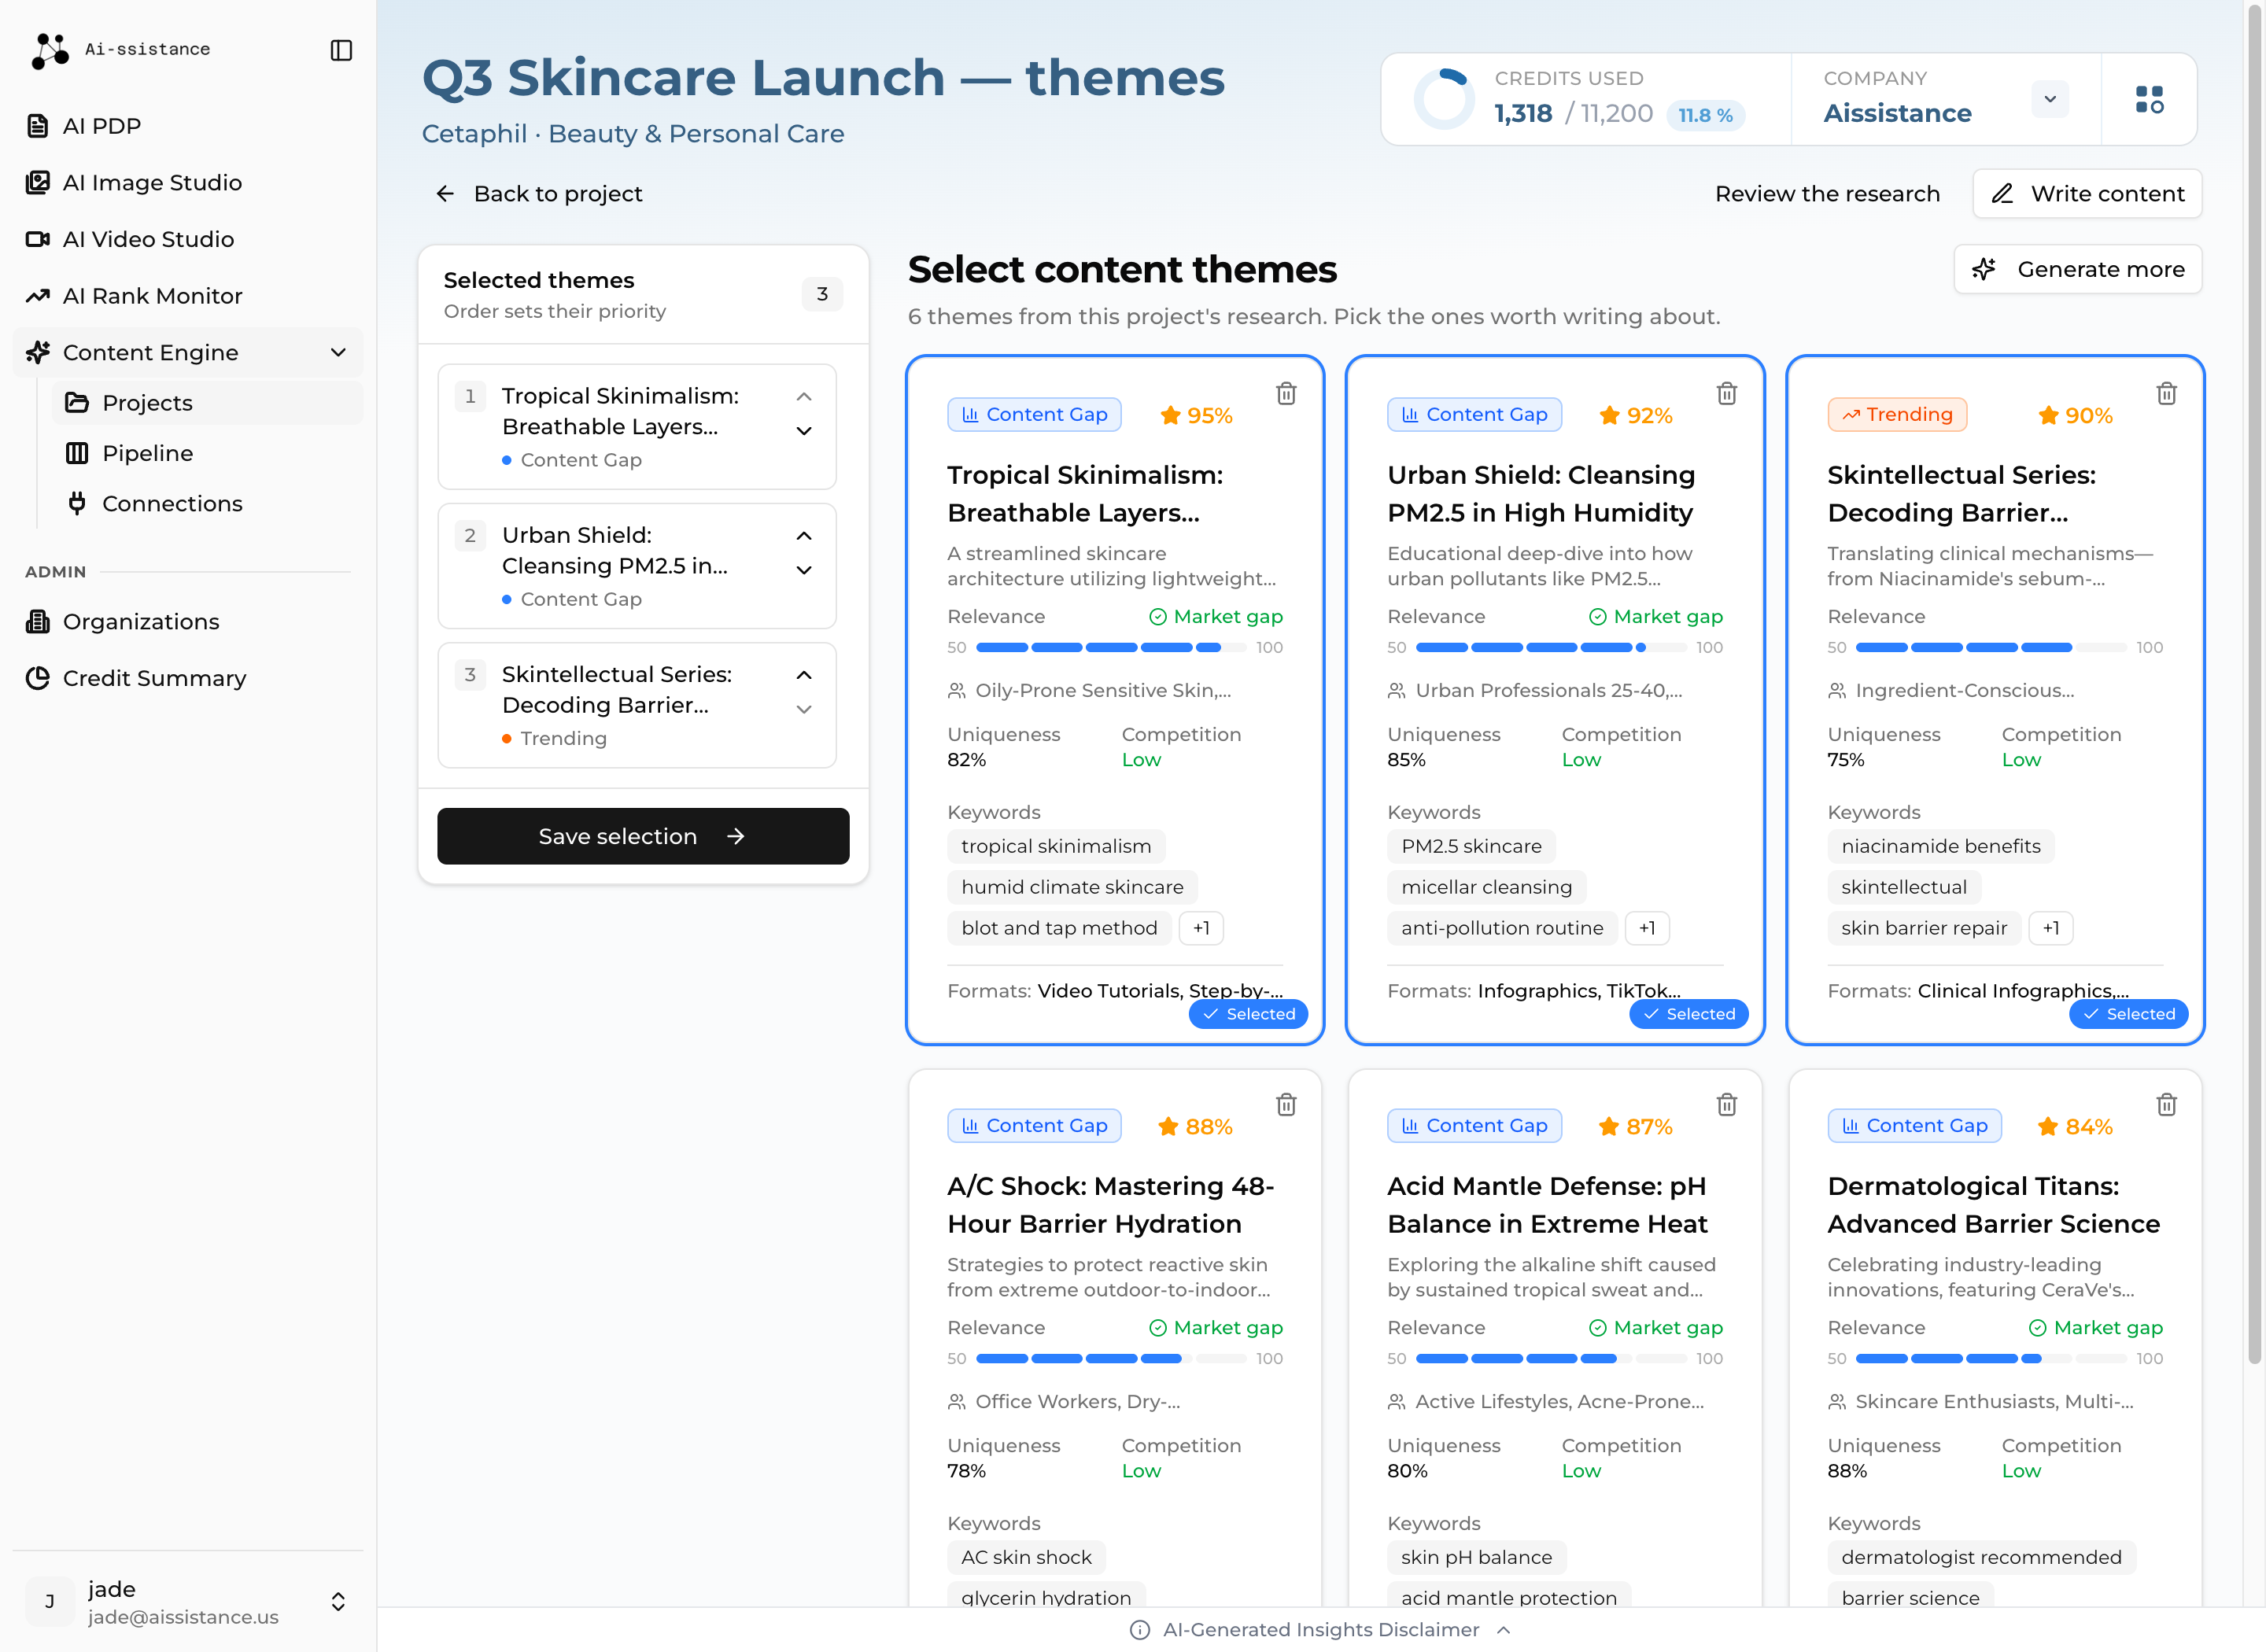Click the apps grid icon
Viewport: 2266px width, 1652px height.
2150,99
